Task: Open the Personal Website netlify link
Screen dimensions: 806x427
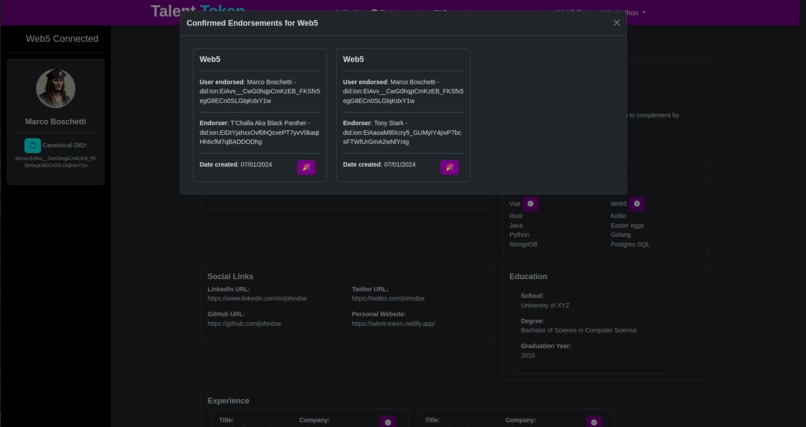Action: [393, 324]
